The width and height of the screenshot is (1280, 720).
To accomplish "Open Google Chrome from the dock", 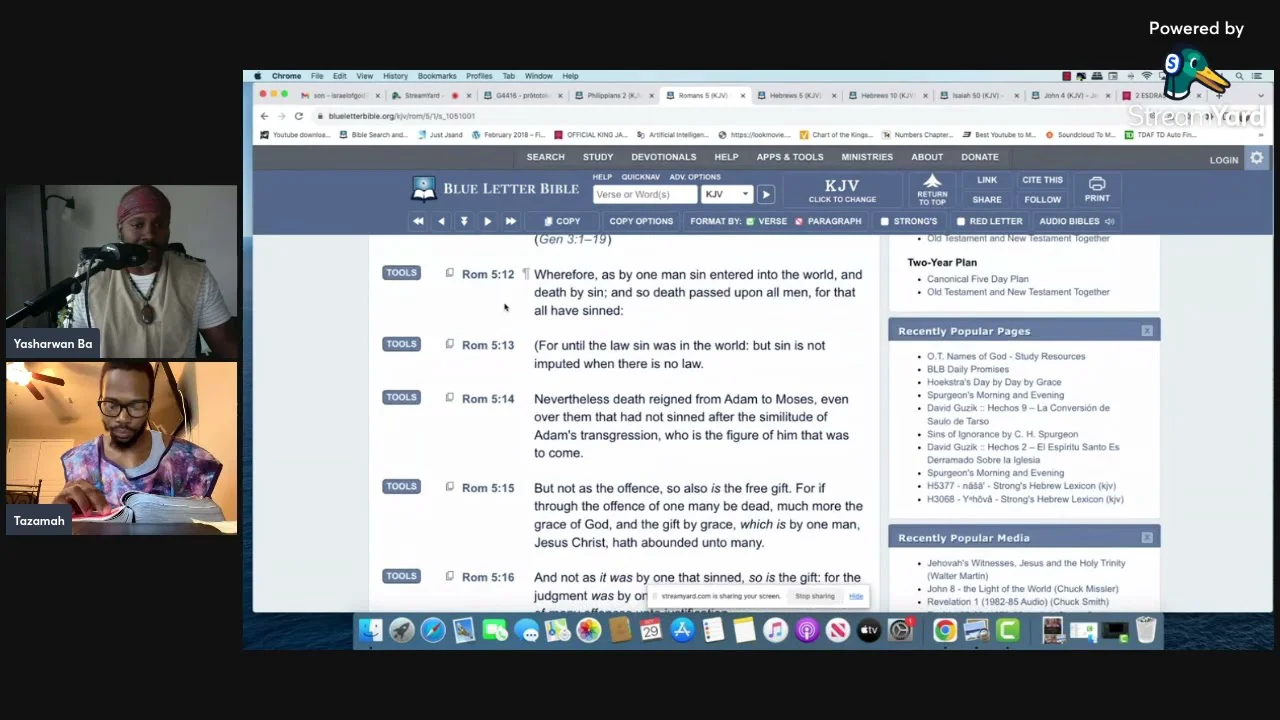I will point(945,630).
